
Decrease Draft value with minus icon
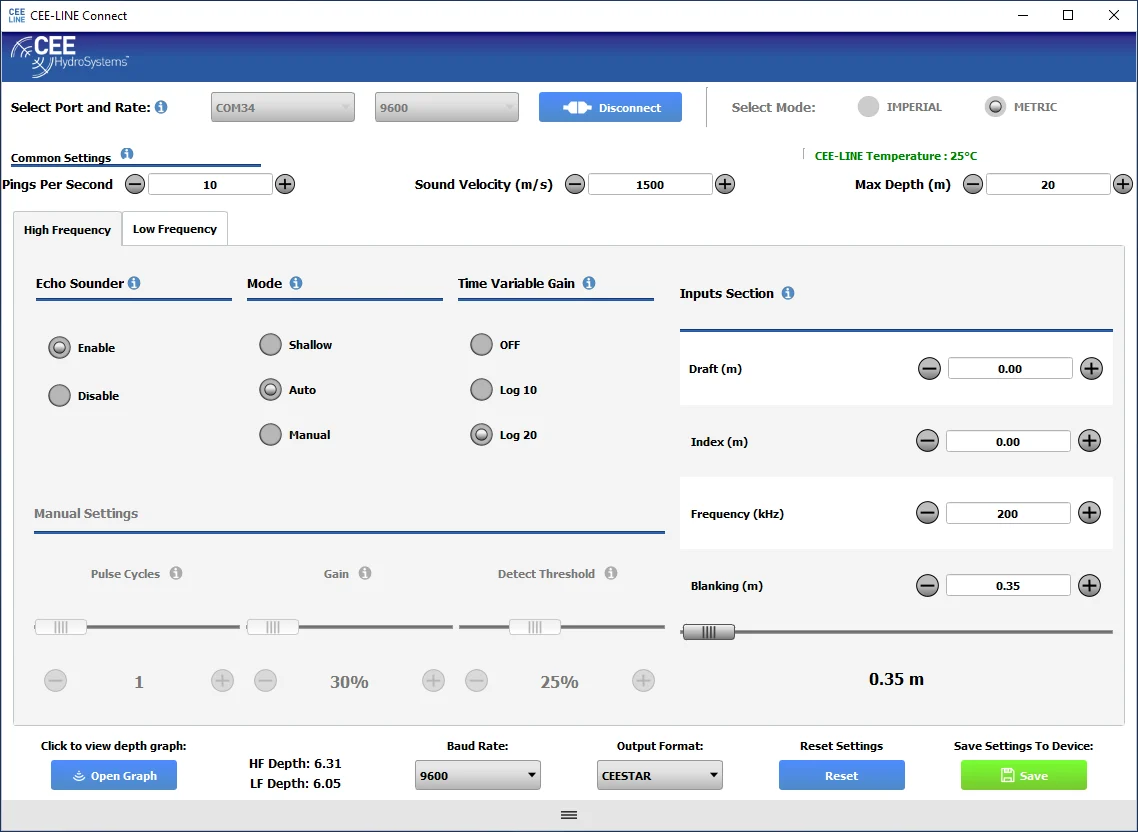point(930,369)
